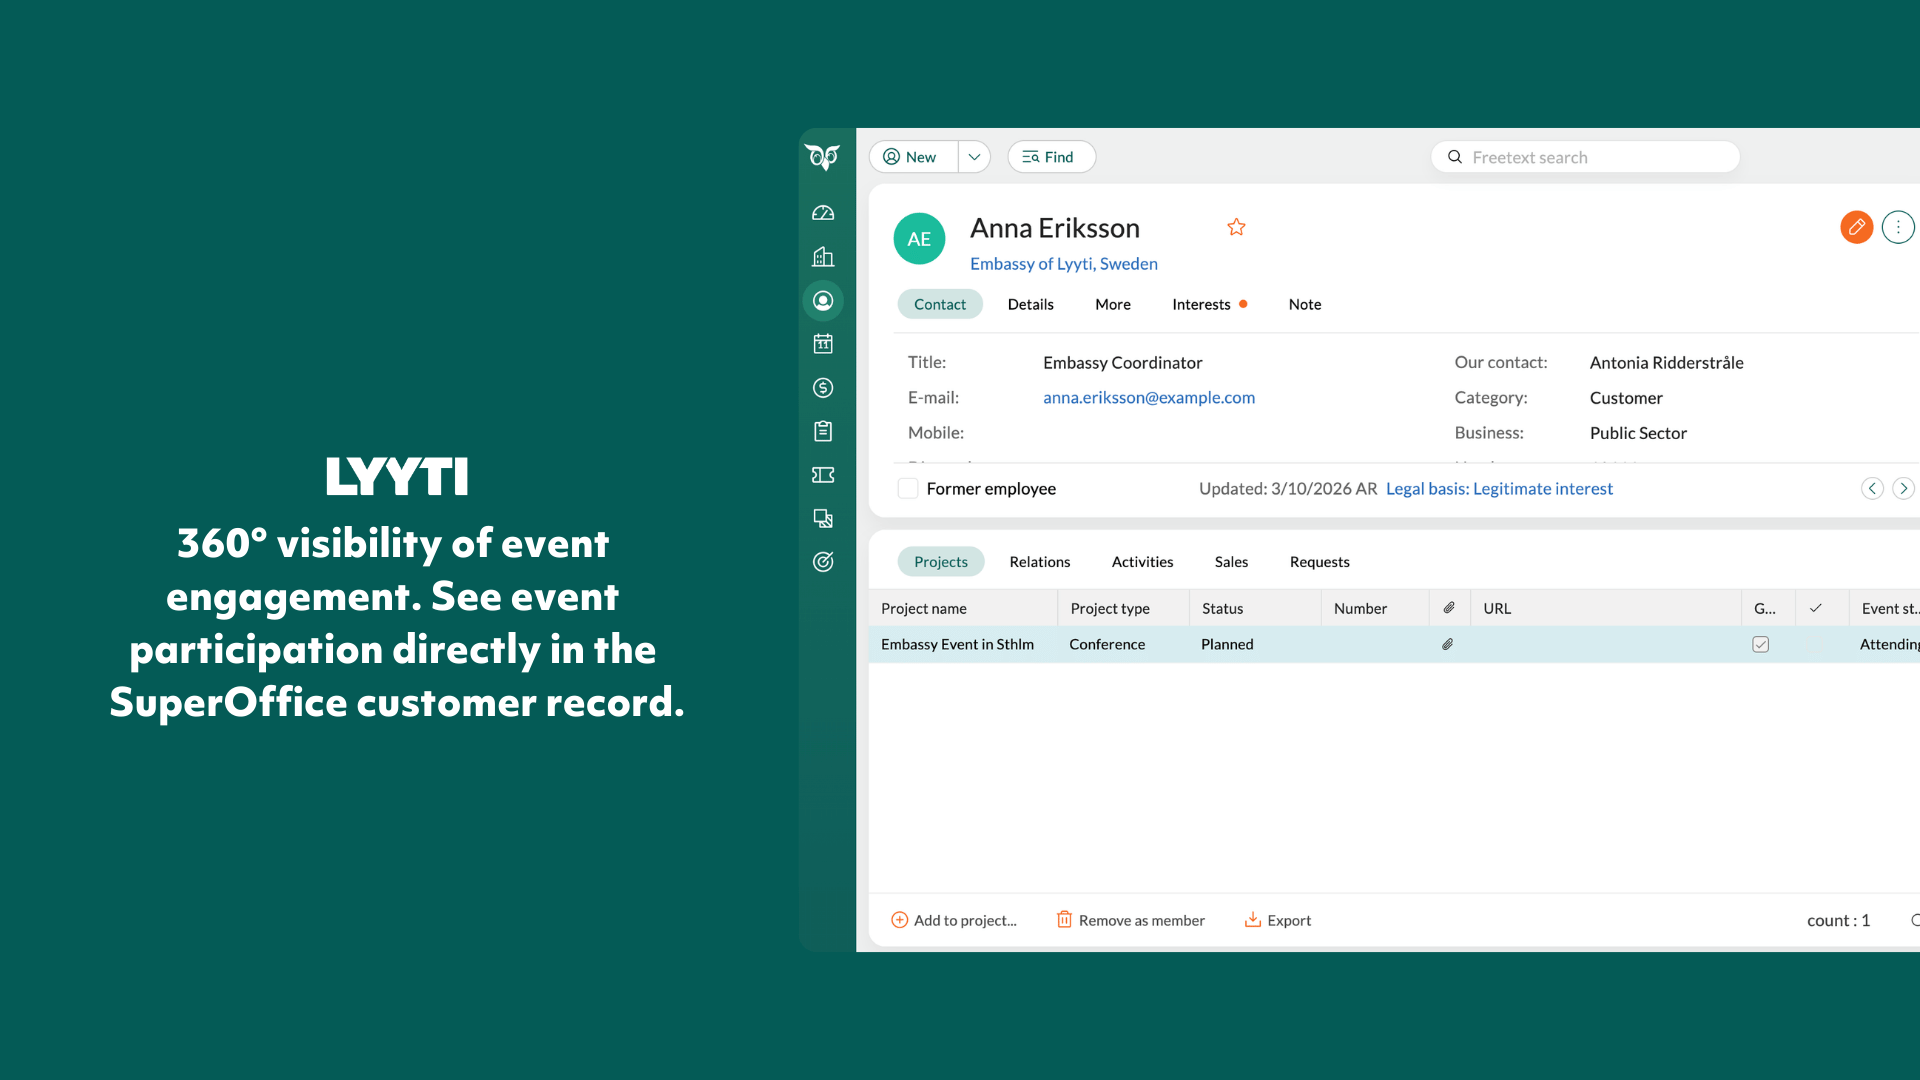Viewport: 1920px width, 1080px height.
Task: Mark the Embassy Event as favorite with star
Action: pyautogui.click(x=1236, y=227)
